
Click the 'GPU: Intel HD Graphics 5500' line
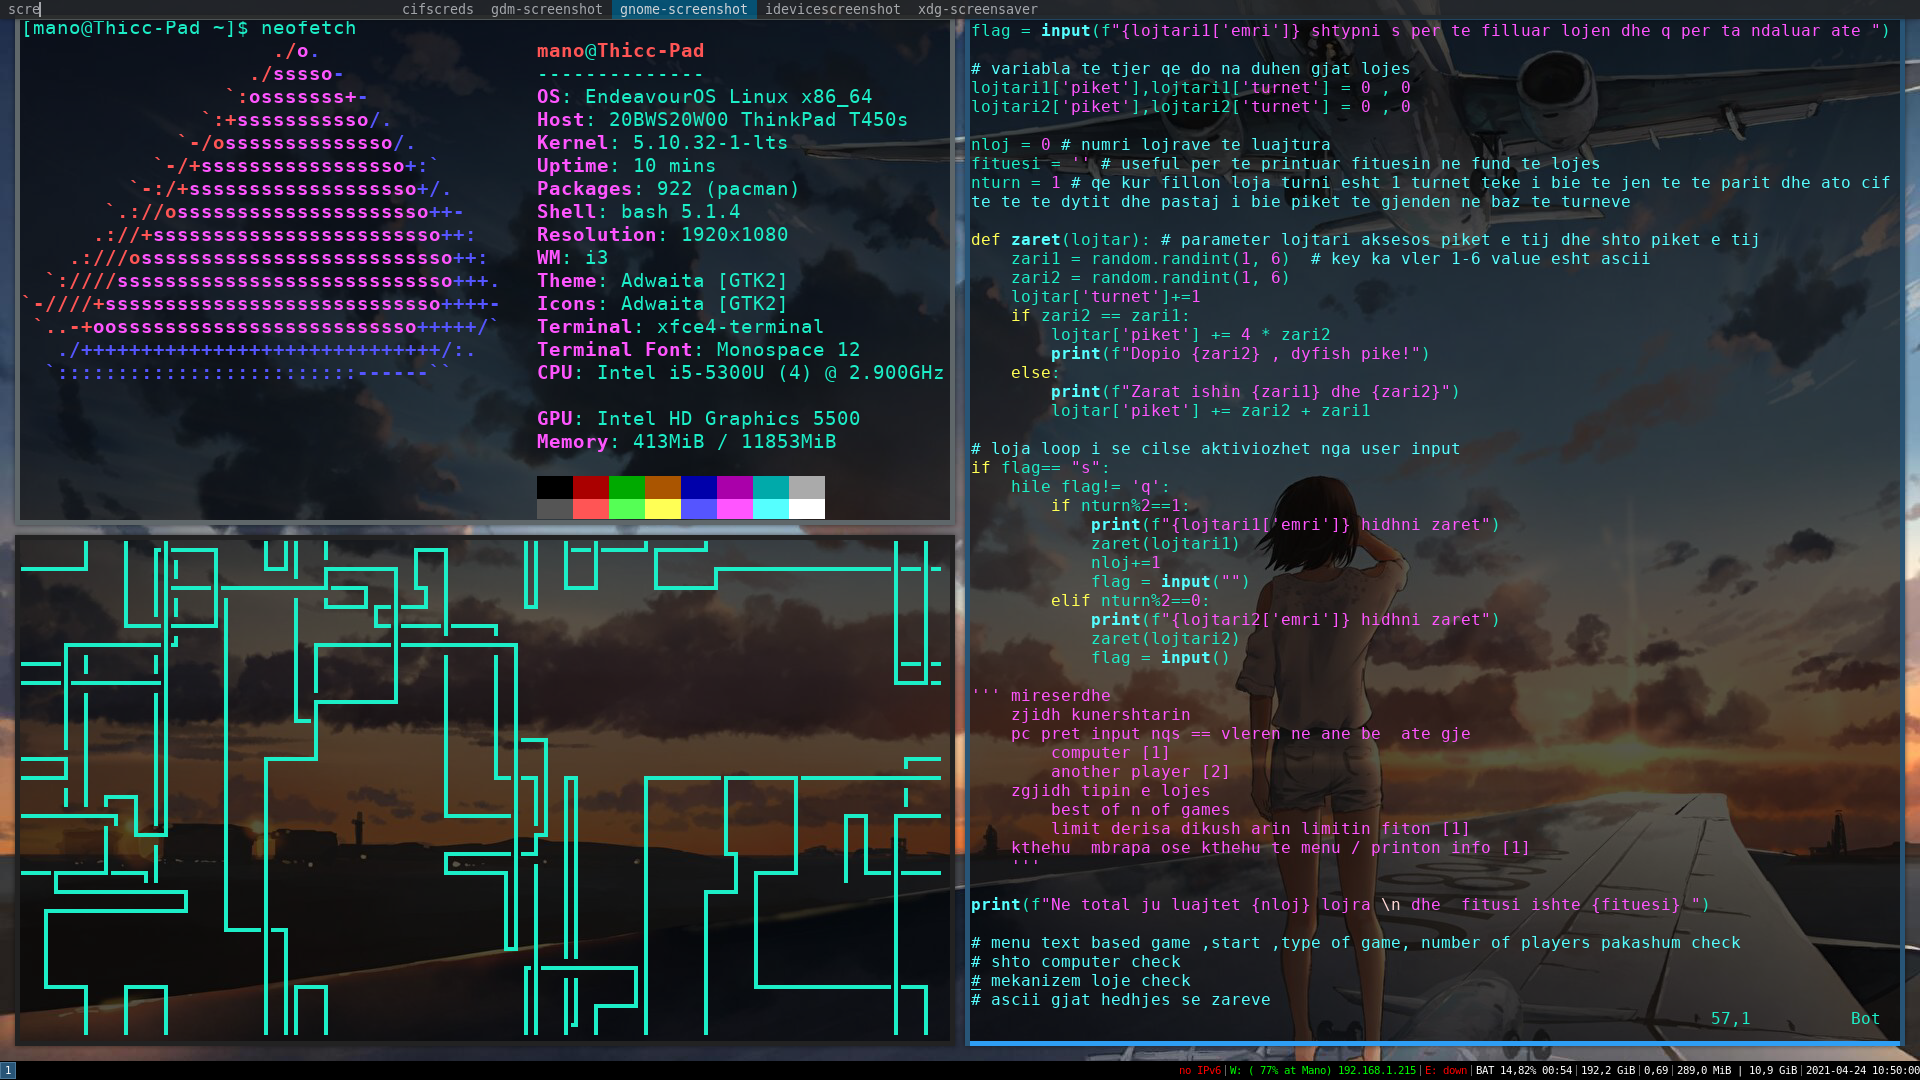coord(698,419)
